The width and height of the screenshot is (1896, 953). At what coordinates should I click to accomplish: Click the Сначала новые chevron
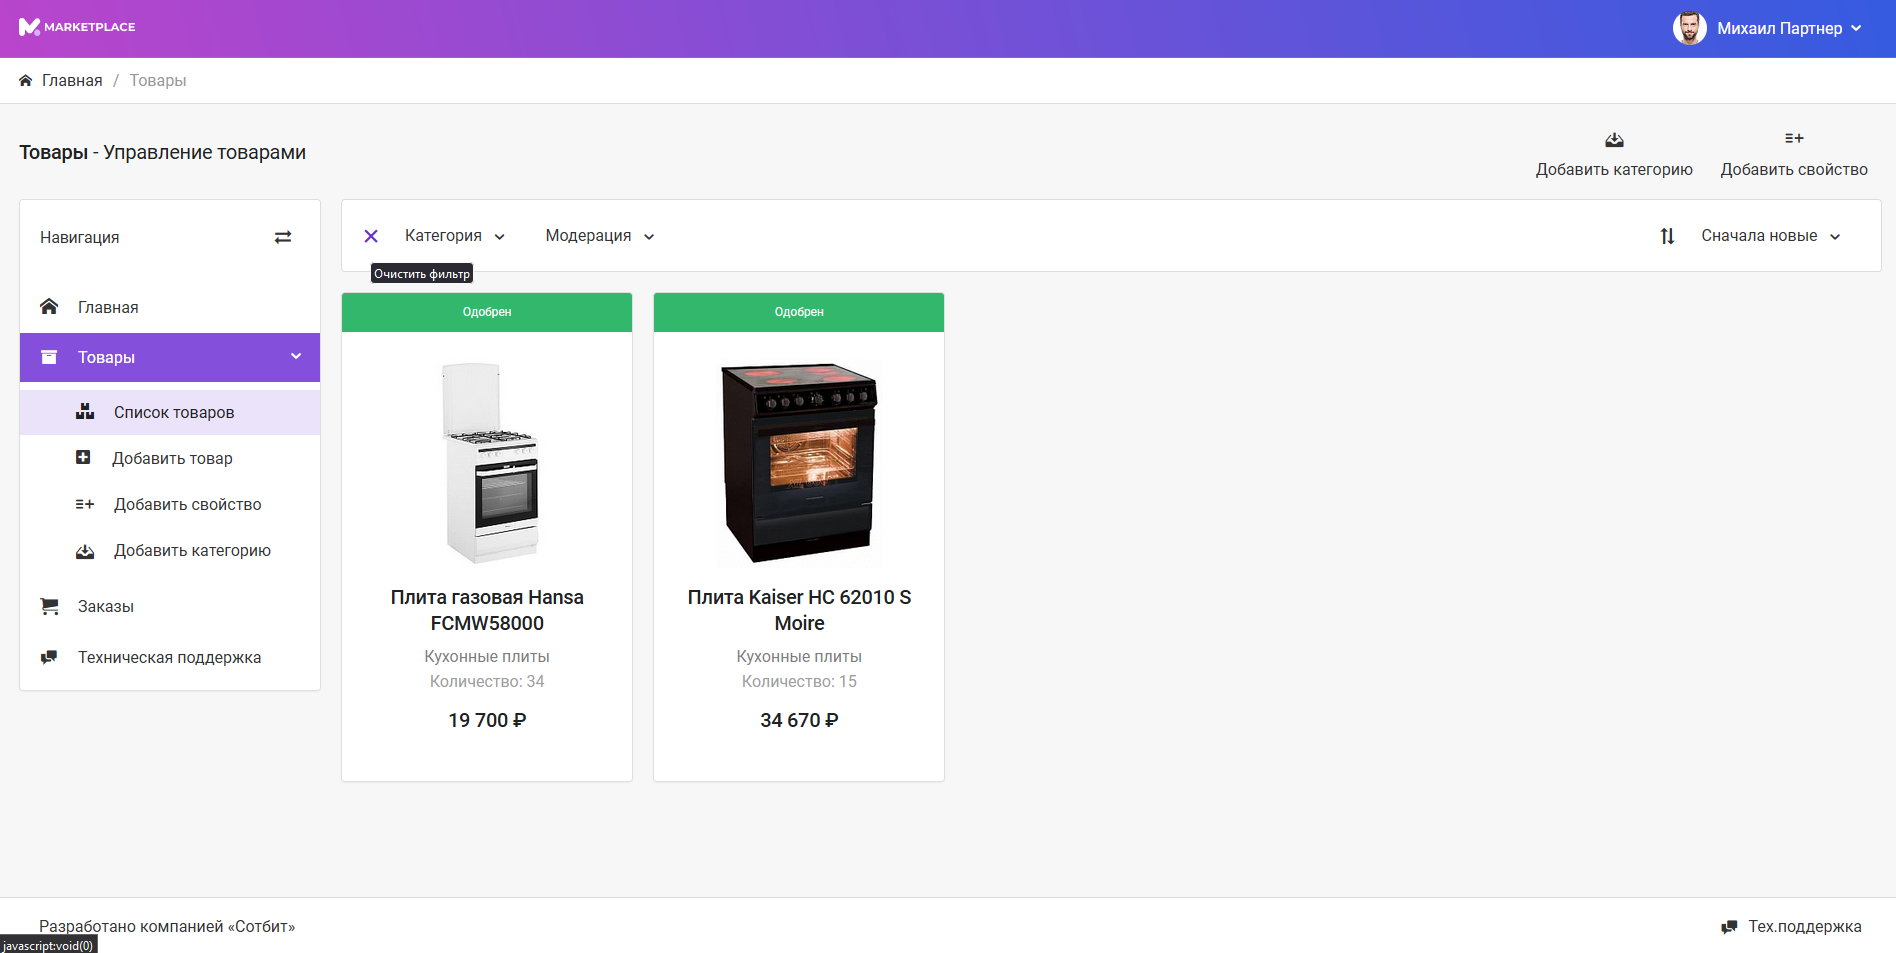coord(1835,237)
